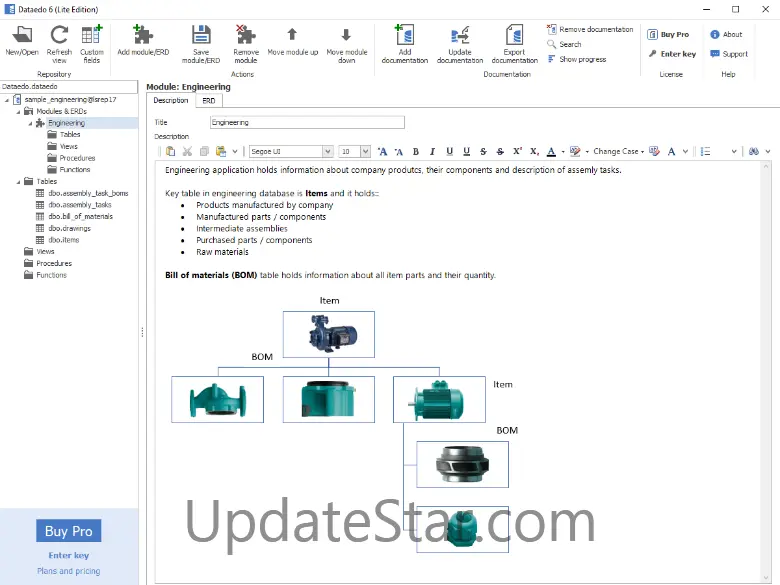Add a new module/ERD

(143, 35)
